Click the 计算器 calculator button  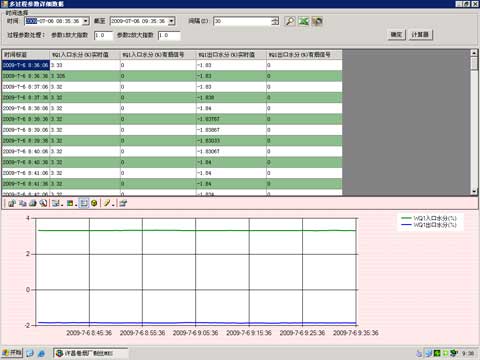tap(420, 35)
